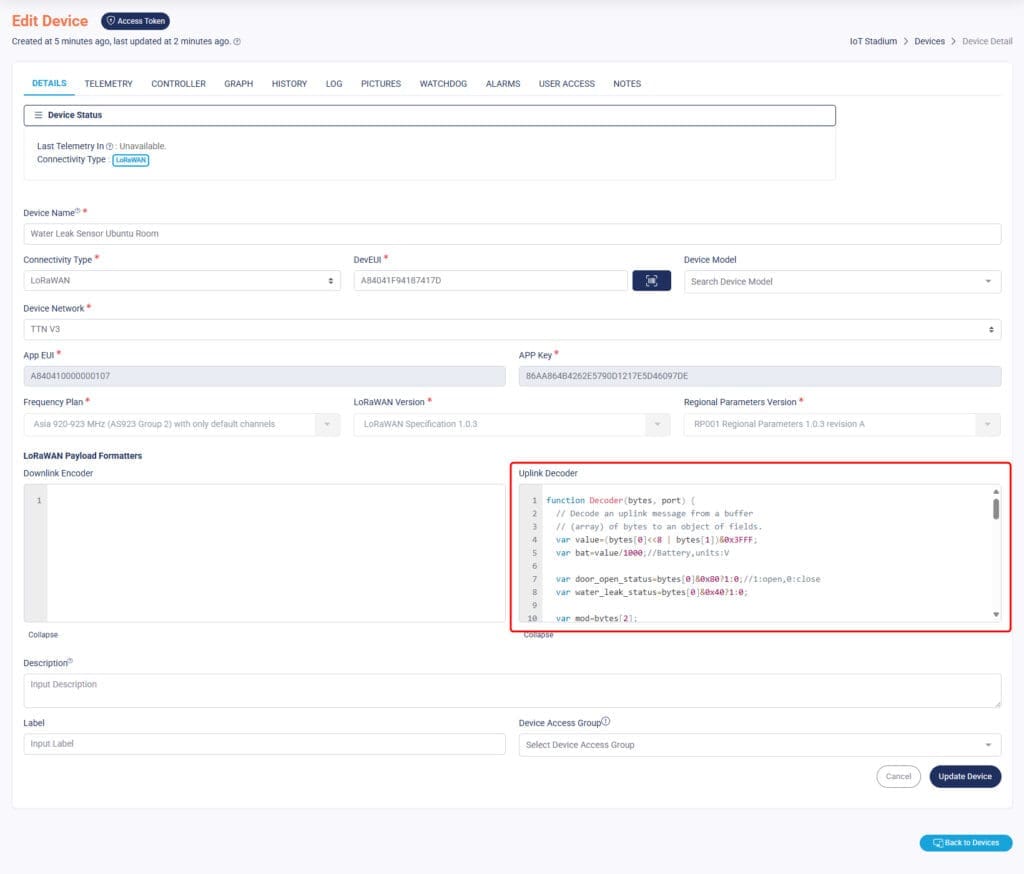1024x874 pixels.
Task: Click the Access Token button
Action: tap(136, 21)
